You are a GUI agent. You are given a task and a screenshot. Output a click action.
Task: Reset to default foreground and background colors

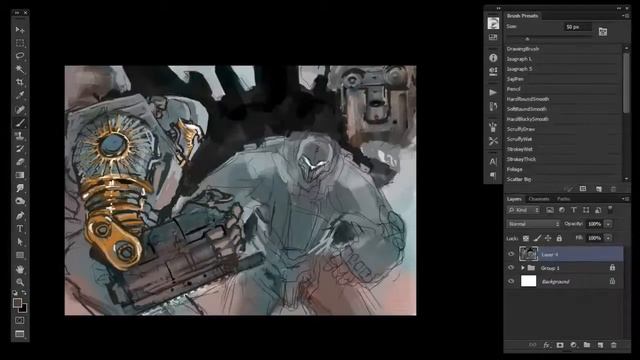[x=15, y=293]
